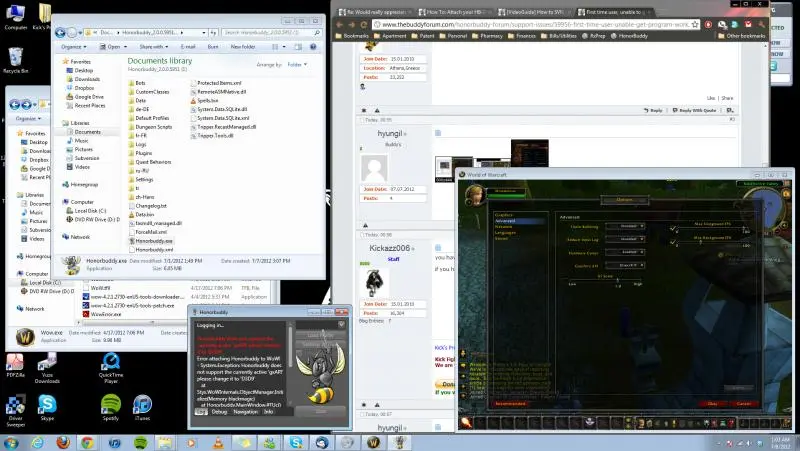This screenshot has height=451, width=800.
Task: Bookmark this page with the star icon
Action: click(x=695, y=24)
